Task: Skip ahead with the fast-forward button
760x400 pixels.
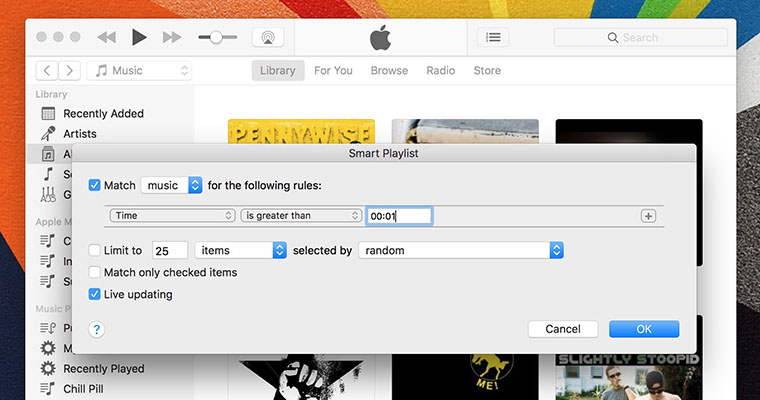Action: (172, 37)
